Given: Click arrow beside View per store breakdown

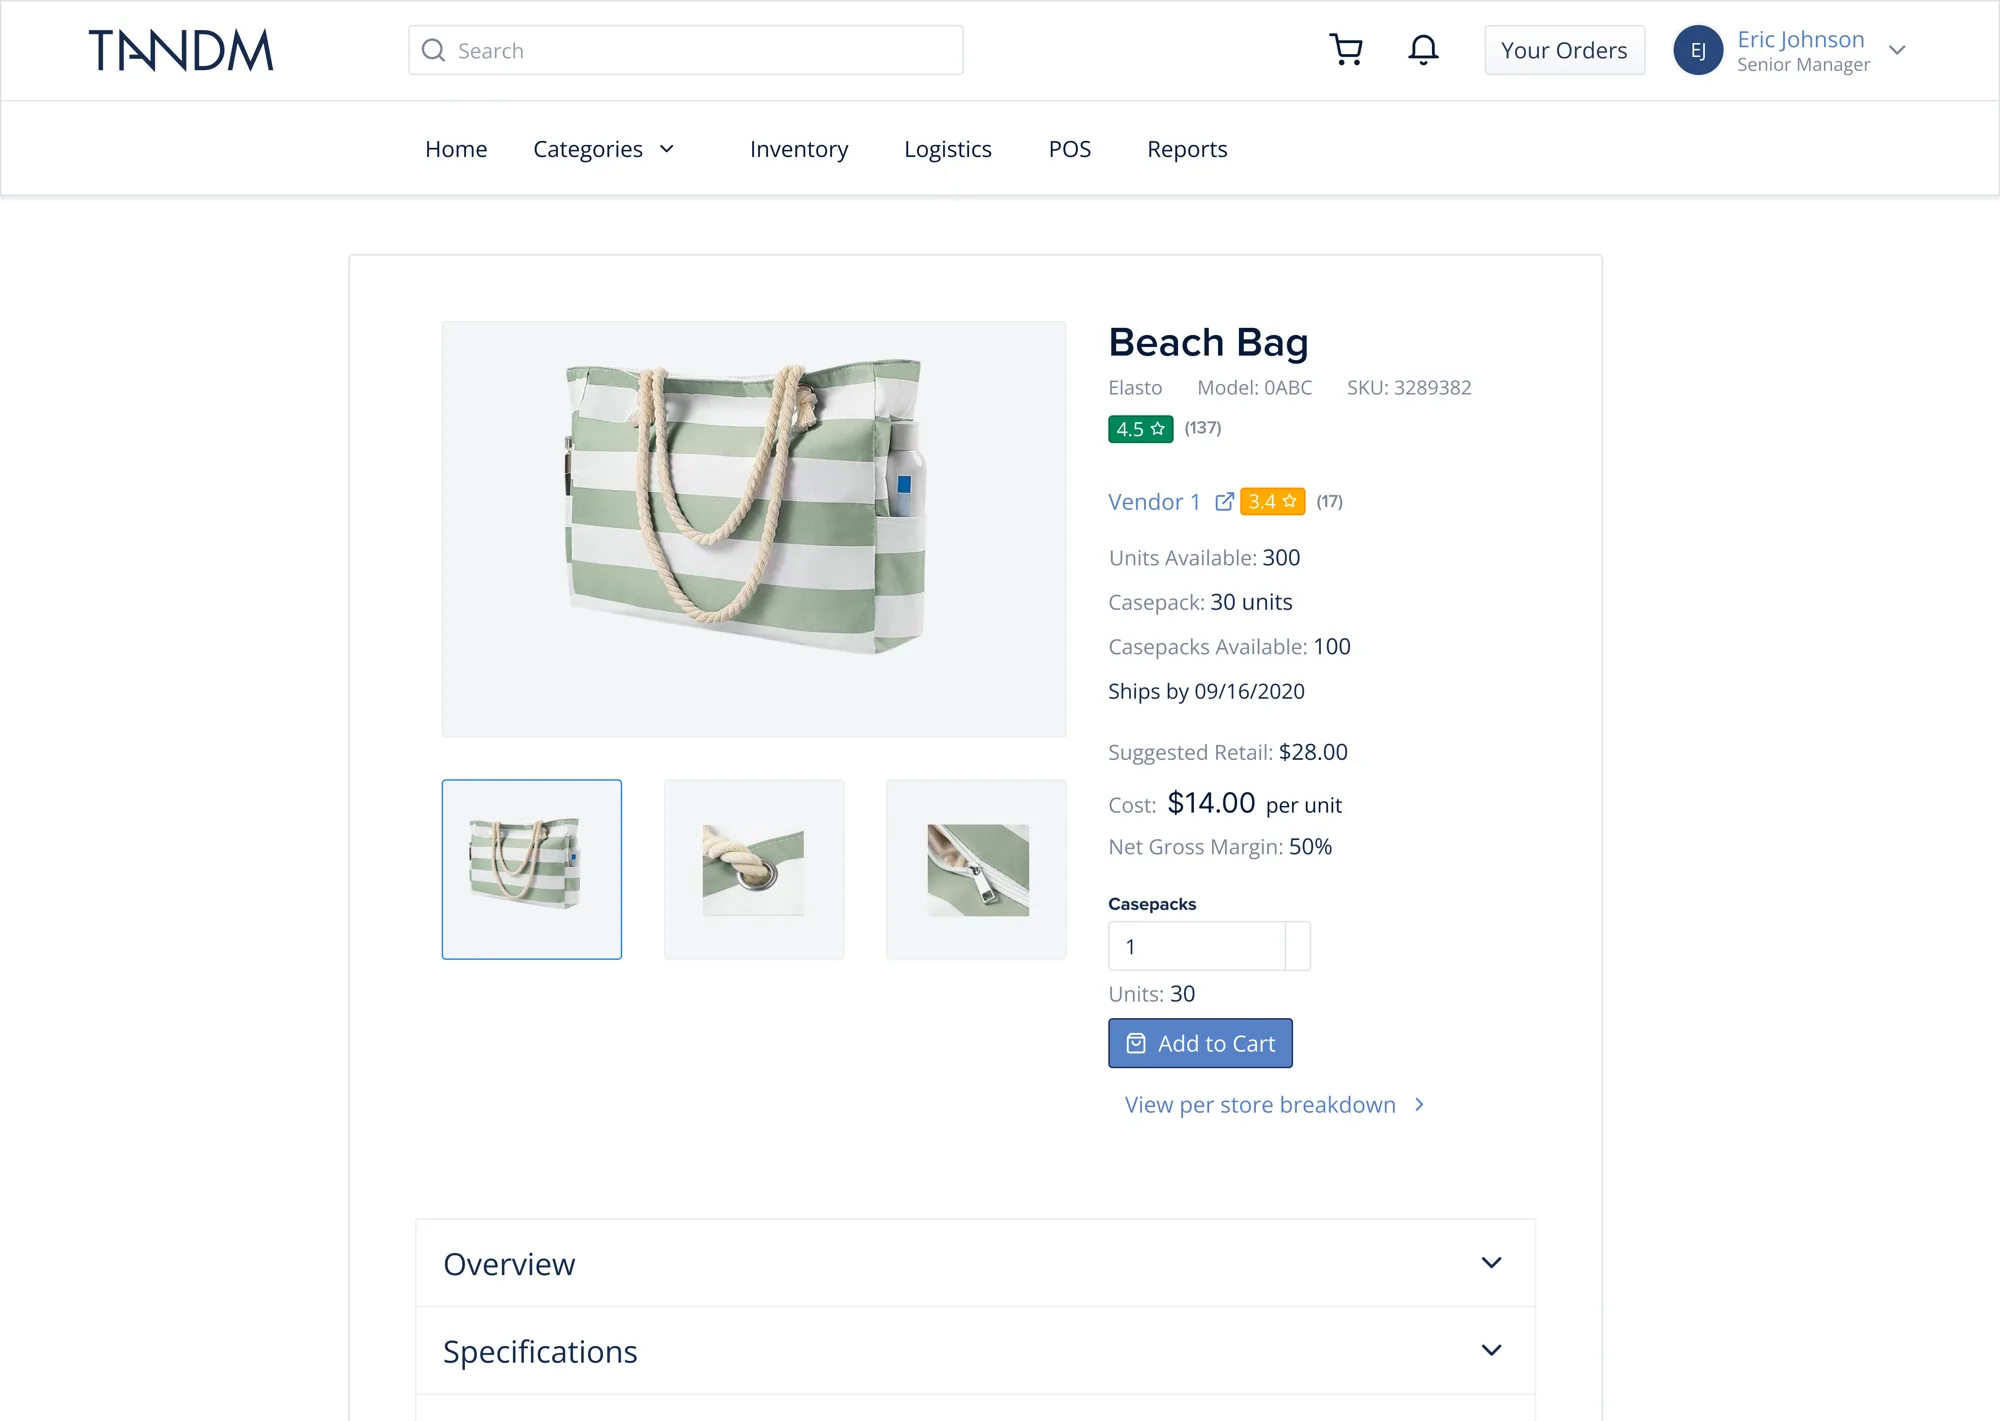Looking at the screenshot, I should click(1419, 1104).
